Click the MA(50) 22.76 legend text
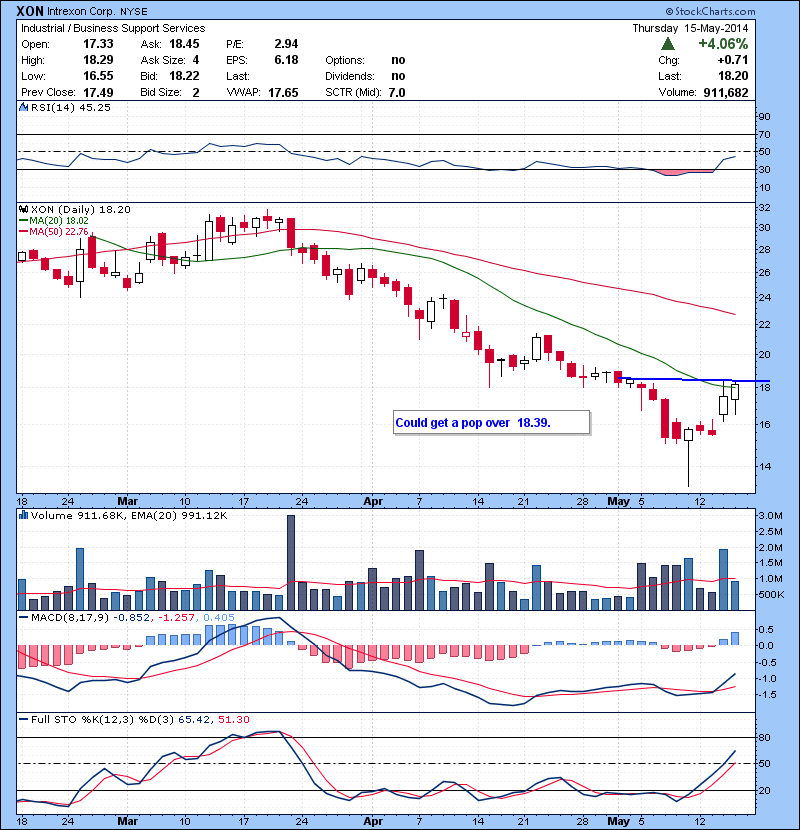The width and height of the screenshot is (800, 830). [59, 232]
